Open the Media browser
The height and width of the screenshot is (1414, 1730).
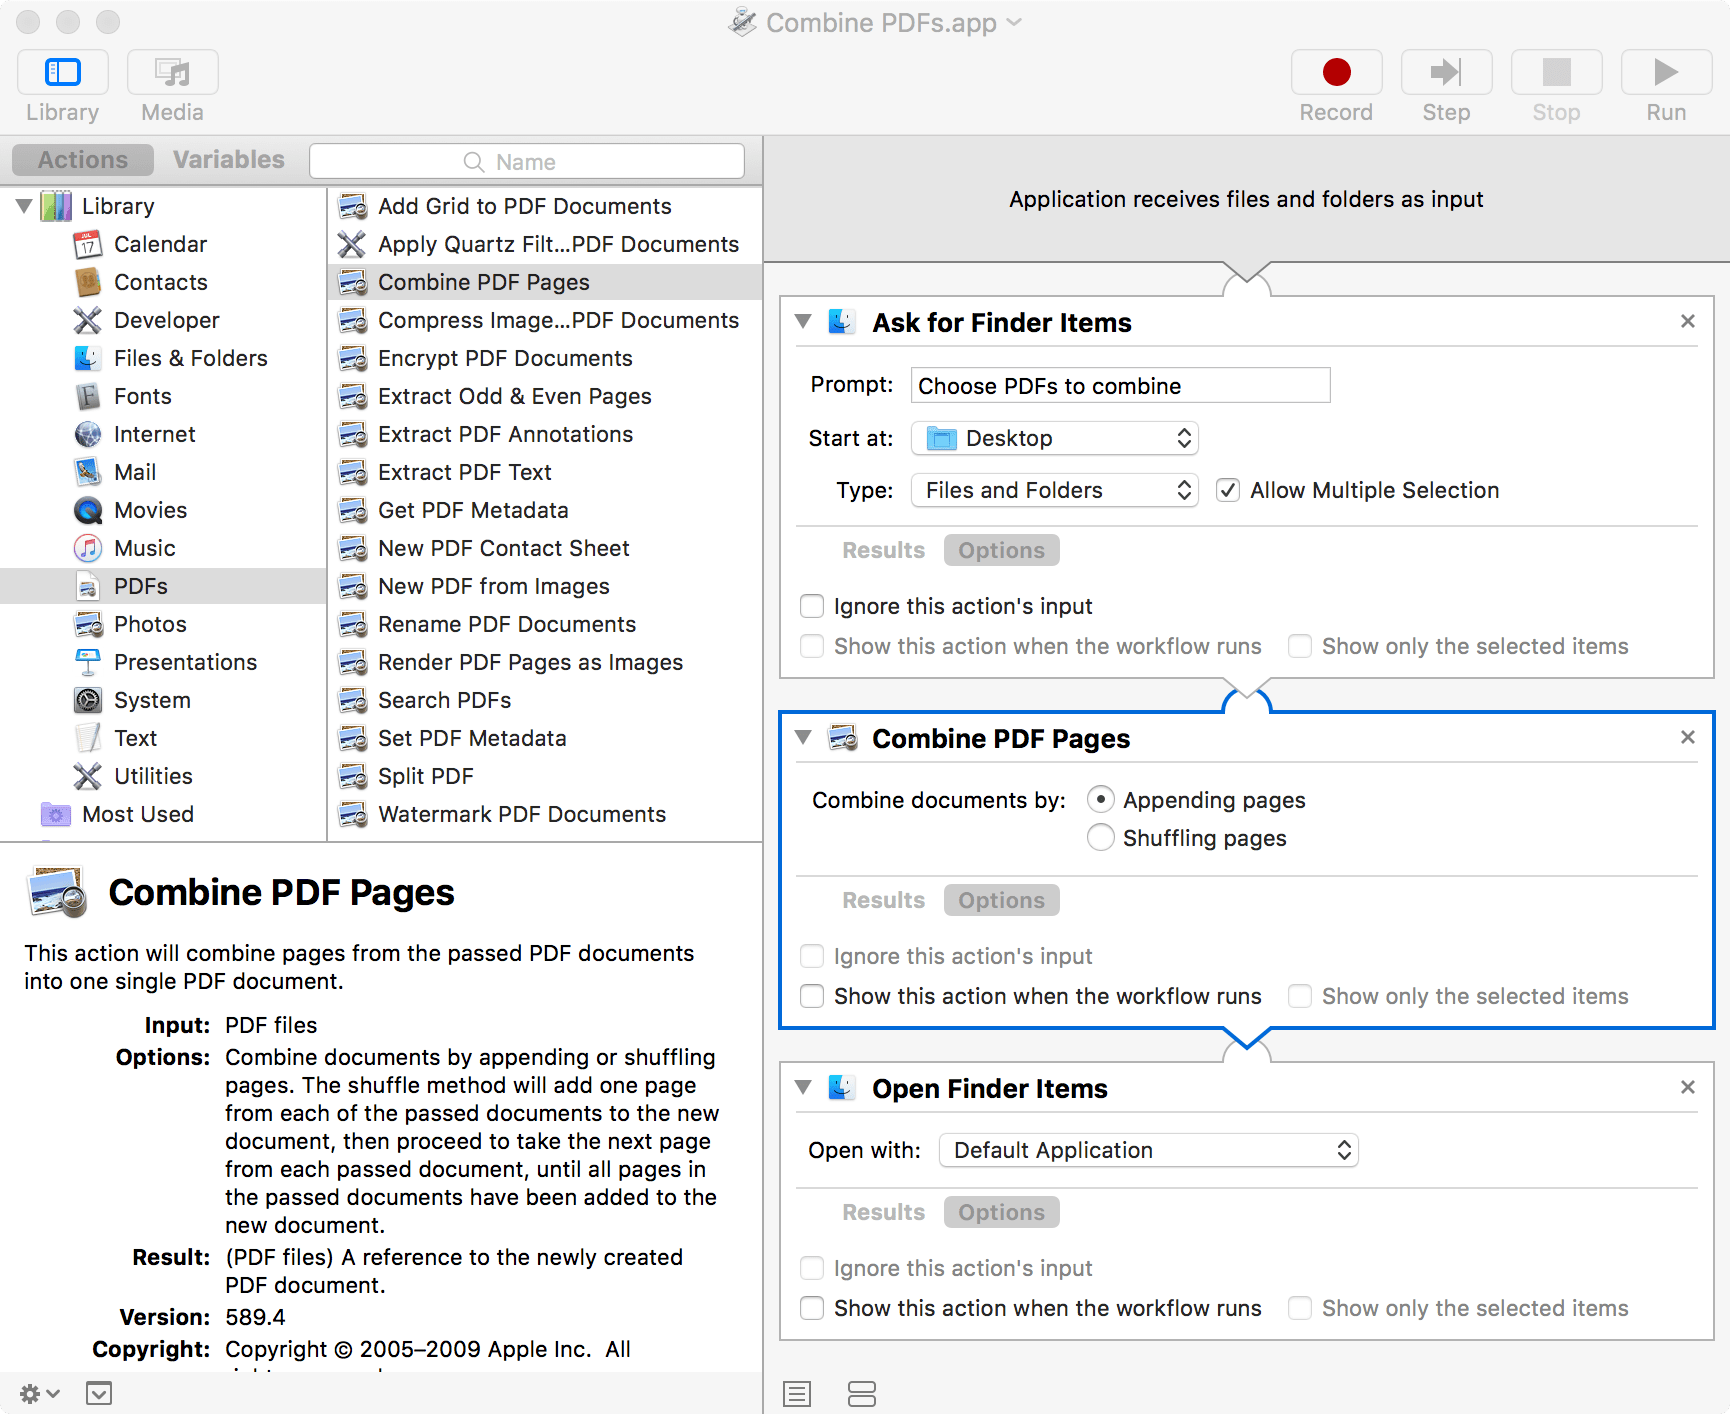pos(171,85)
